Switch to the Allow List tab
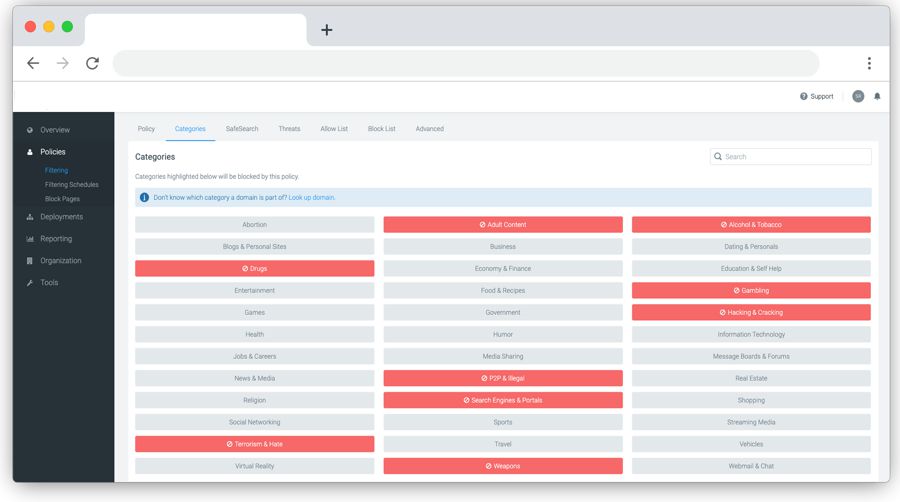The image size is (900, 502). 334,129
